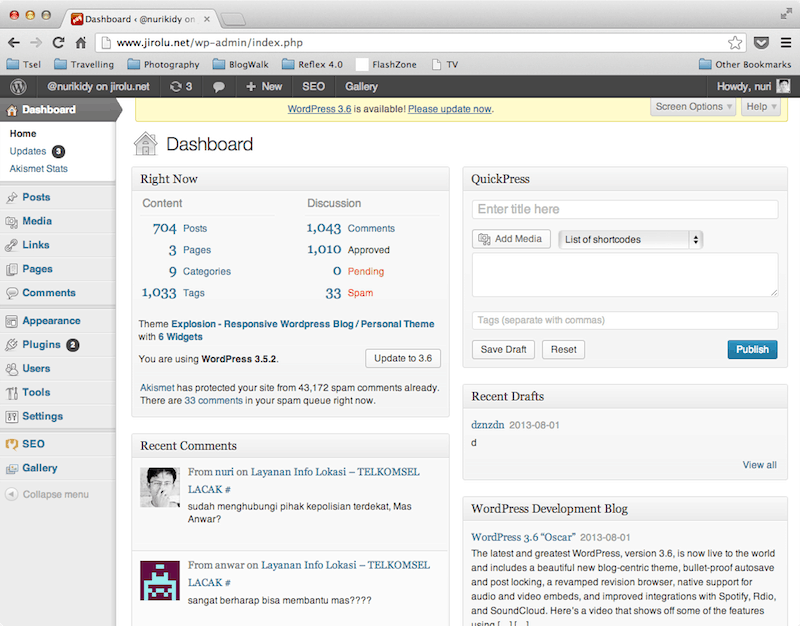The height and width of the screenshot is (626, 800).
Task: Click the Update to 3.6 button
Action: point(403,358)
